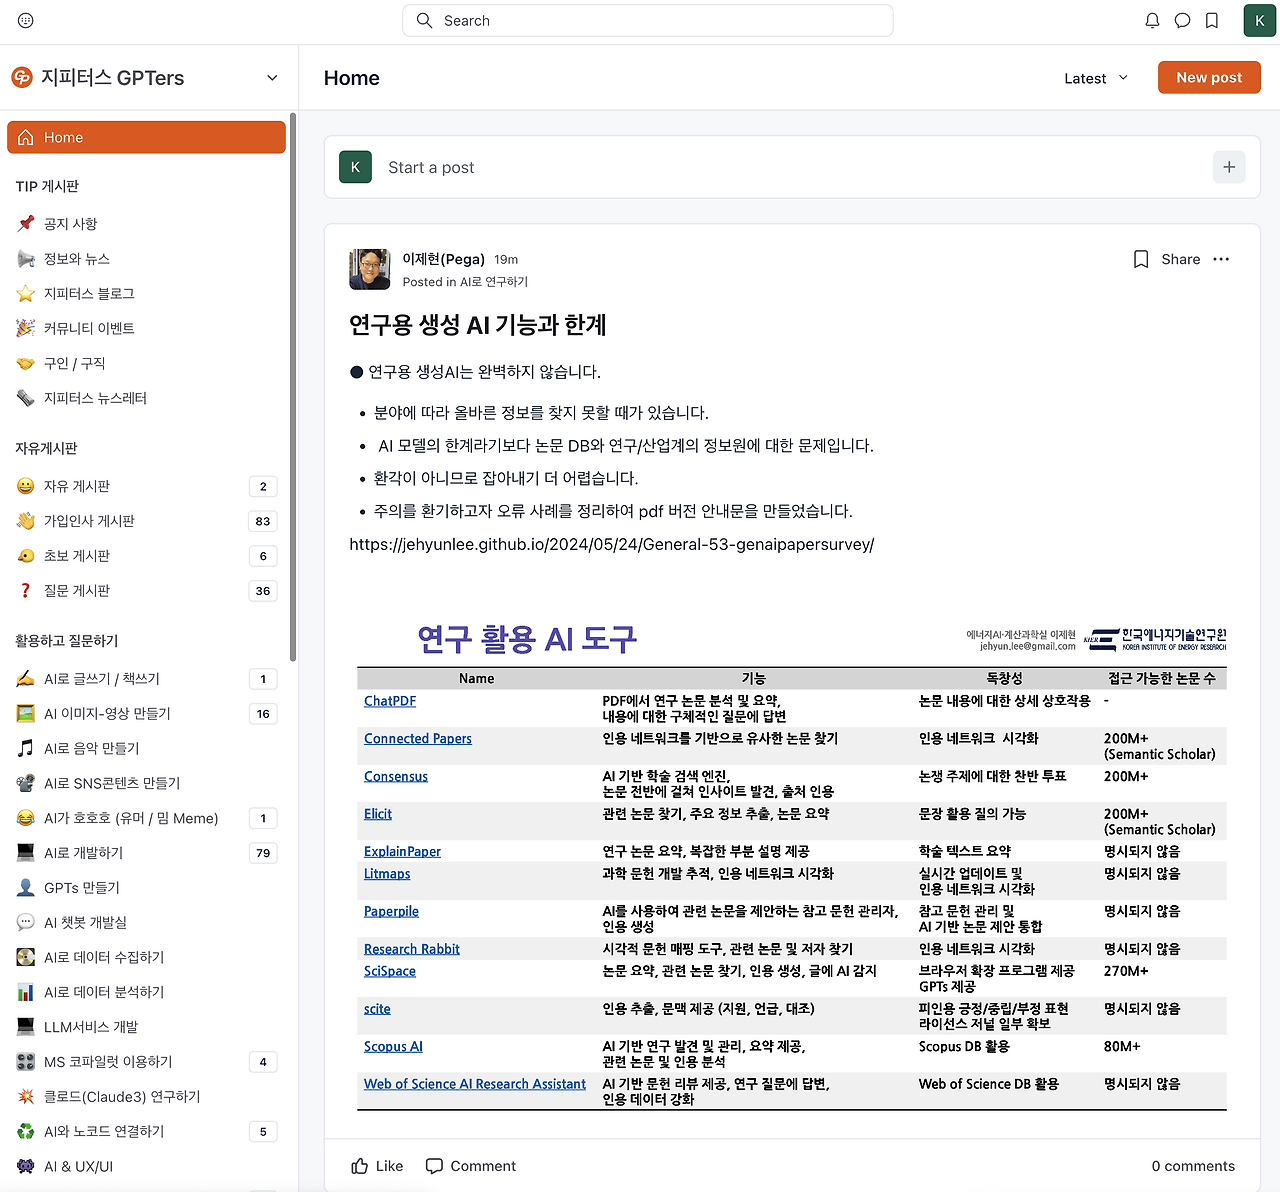Click the question mark icon beside 질문 게시판
Screen dimensions: 1280x1192
pos(26,590)
